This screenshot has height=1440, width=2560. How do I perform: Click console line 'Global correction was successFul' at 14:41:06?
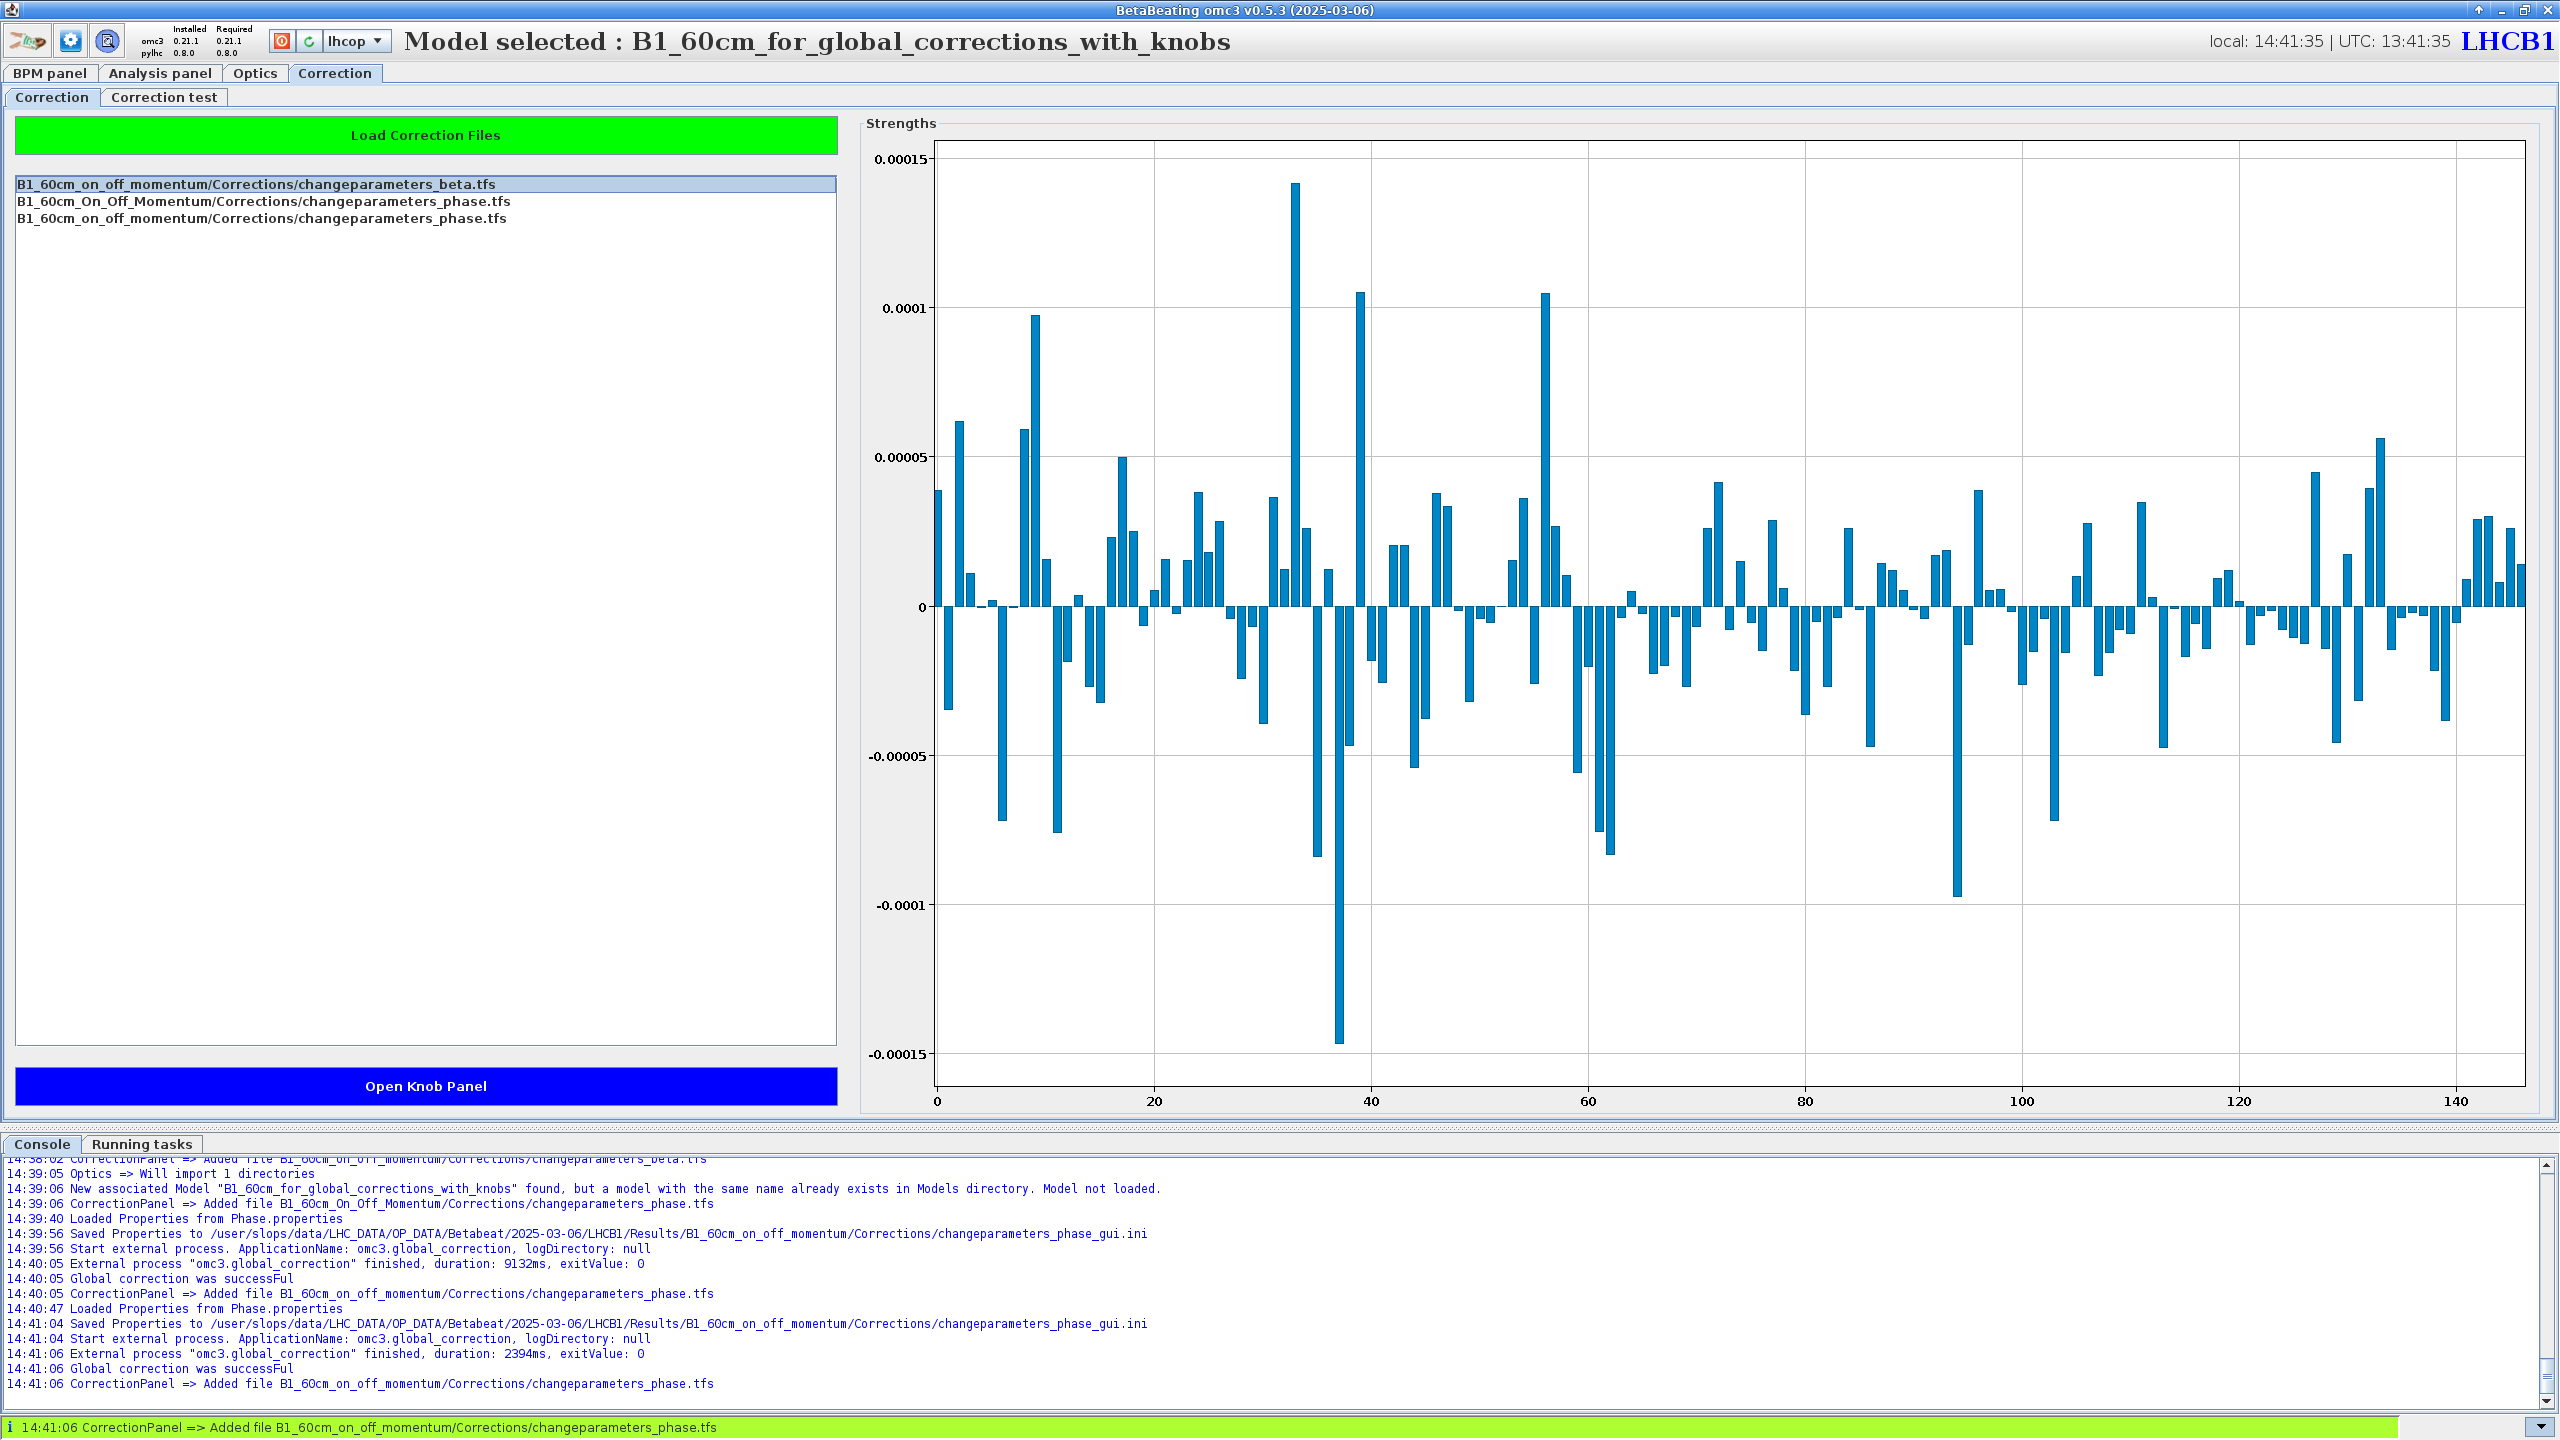(x=150, y=1369)
